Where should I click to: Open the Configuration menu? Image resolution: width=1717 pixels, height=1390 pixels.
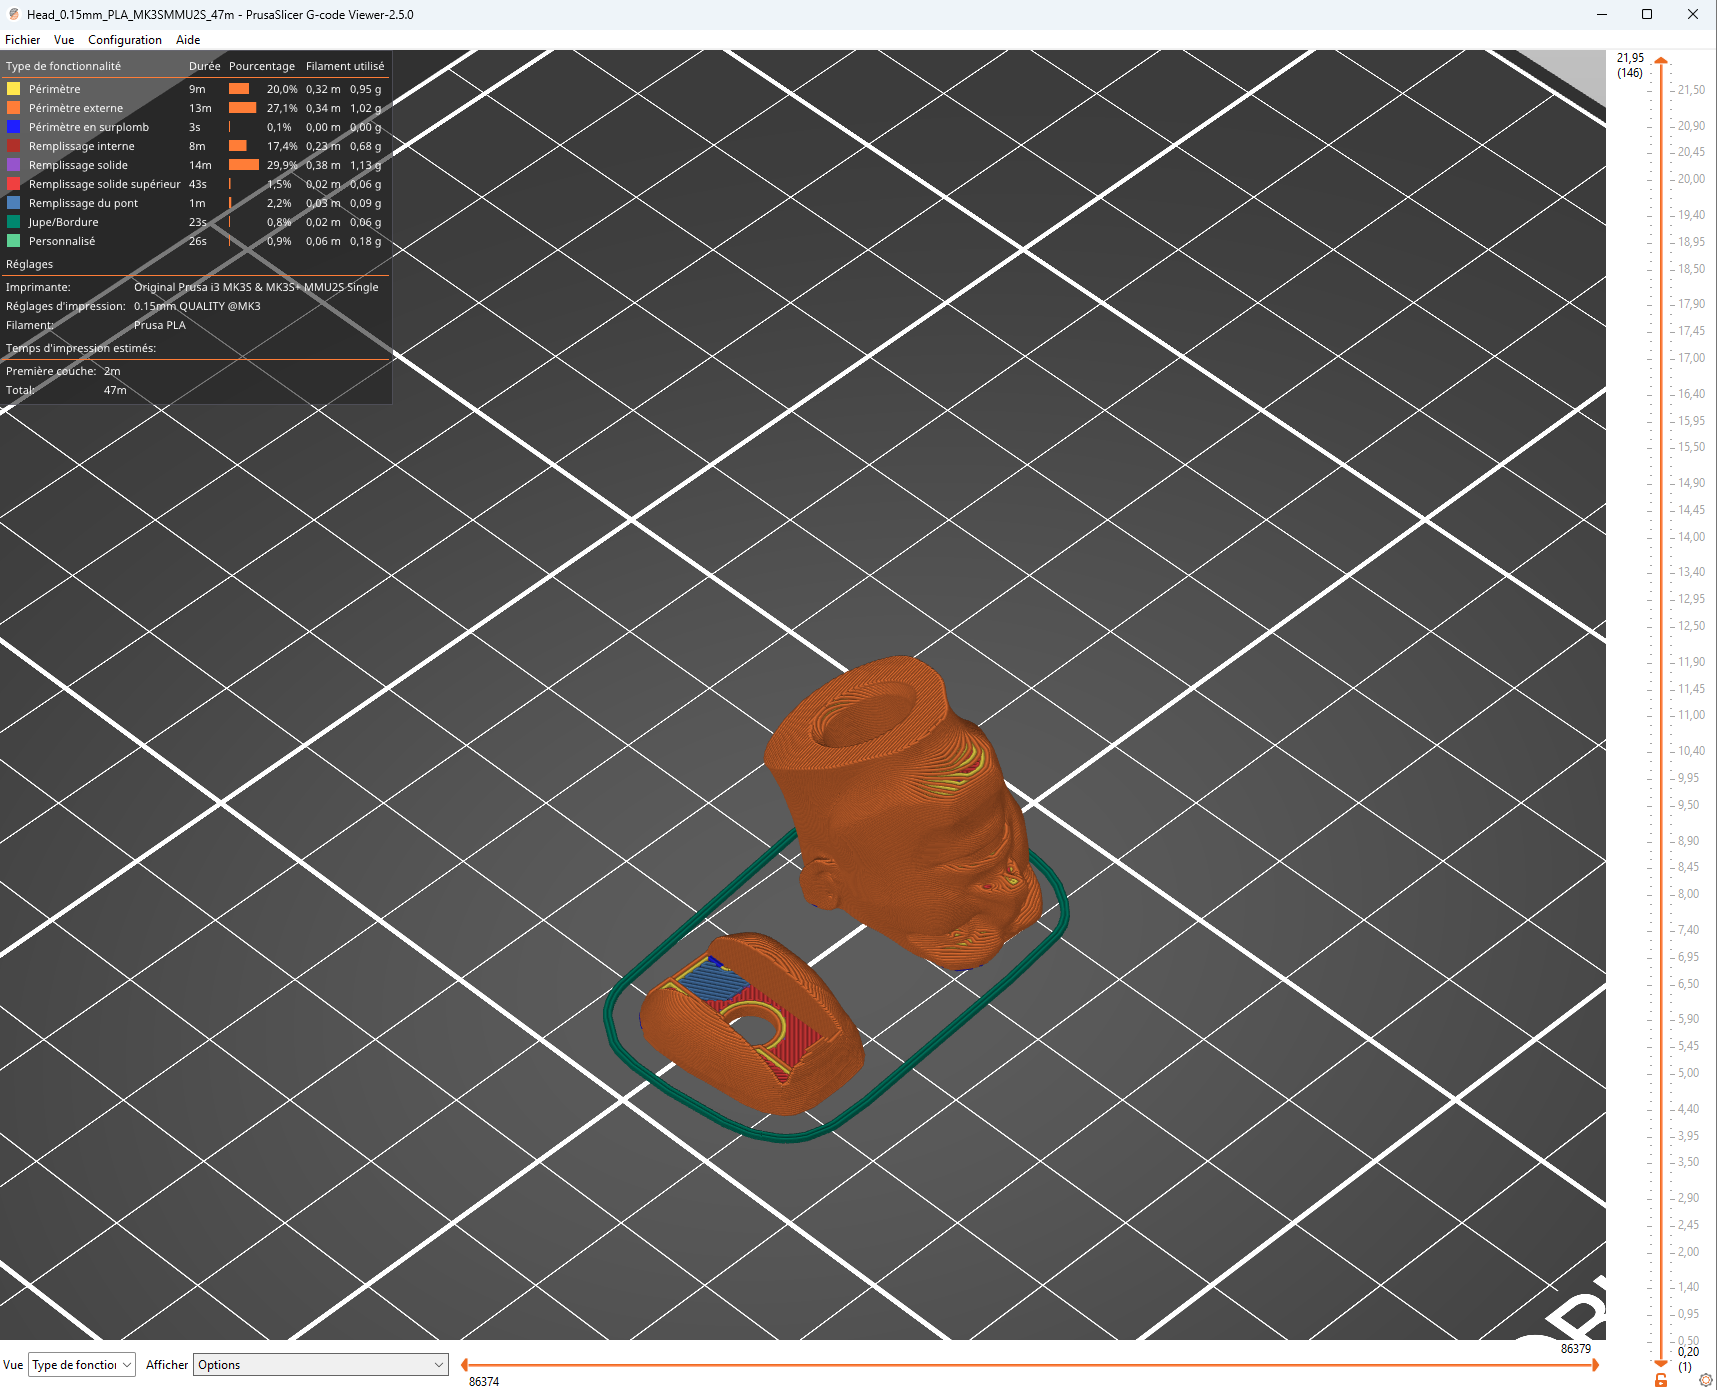125,40
